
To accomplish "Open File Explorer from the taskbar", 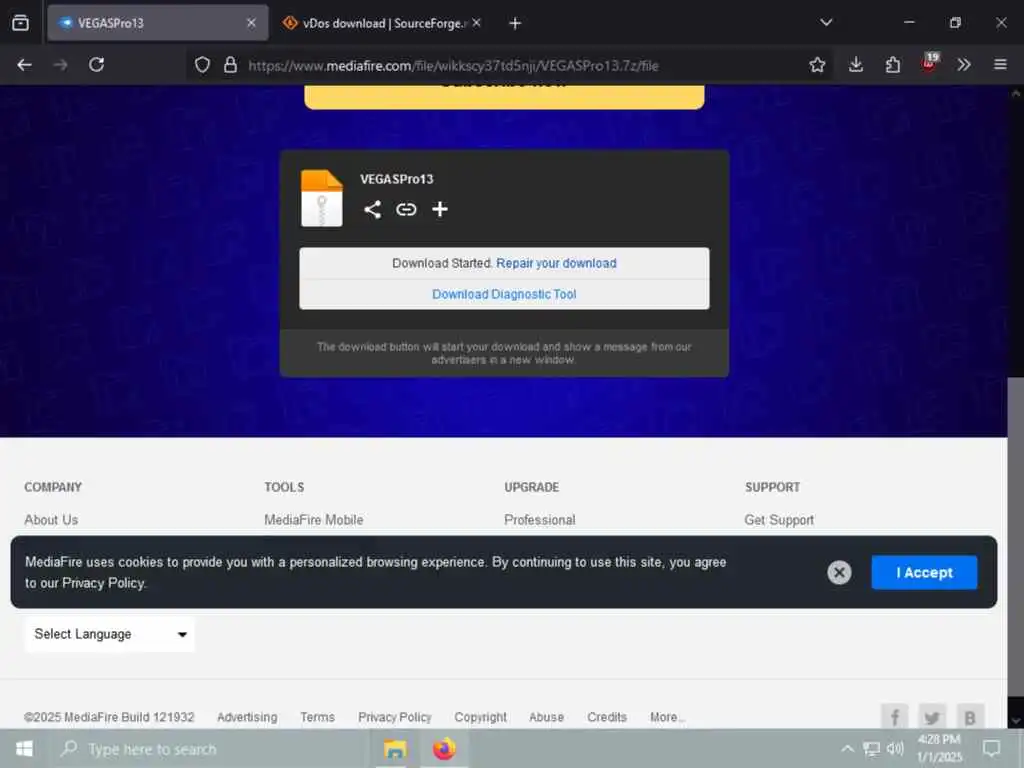I will (394, 749).
